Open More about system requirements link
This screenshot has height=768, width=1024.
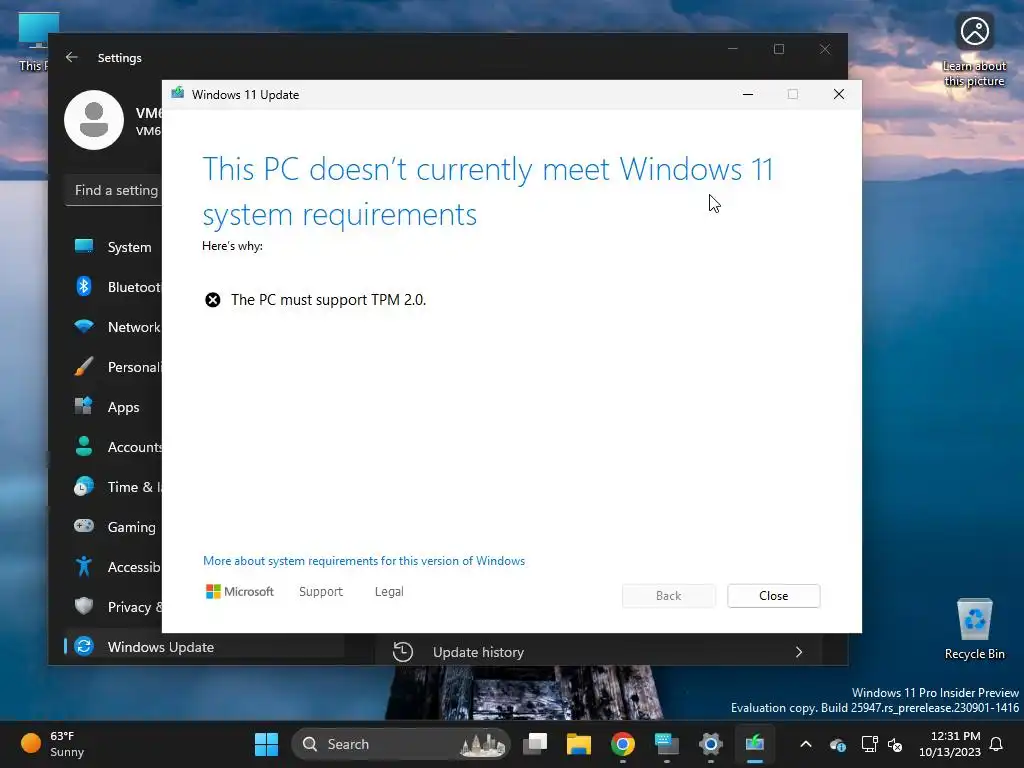tap(364, 561)
